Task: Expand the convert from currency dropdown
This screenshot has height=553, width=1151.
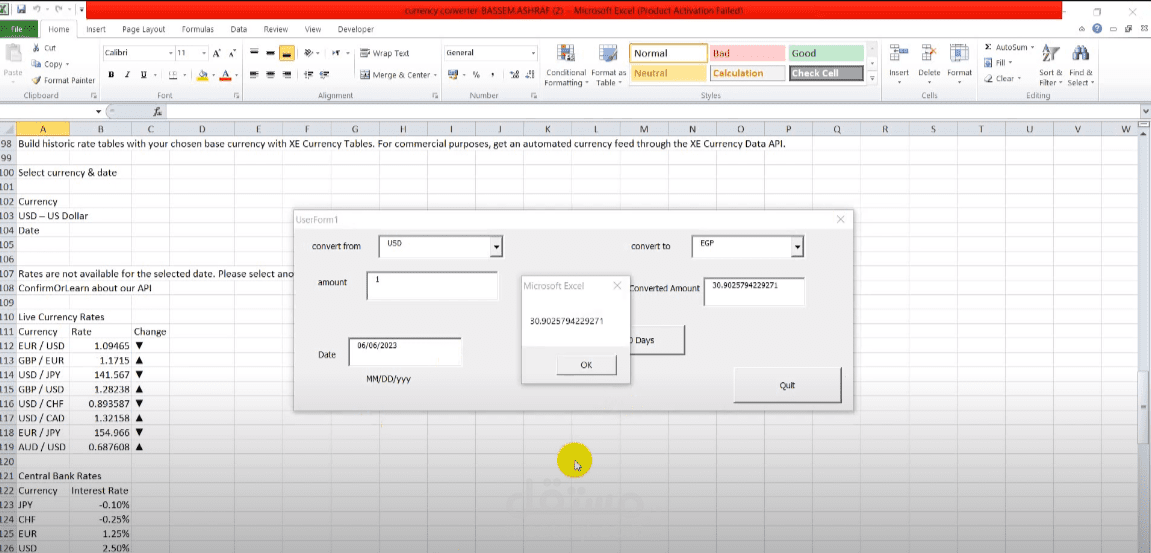Action: coord(497,247)
